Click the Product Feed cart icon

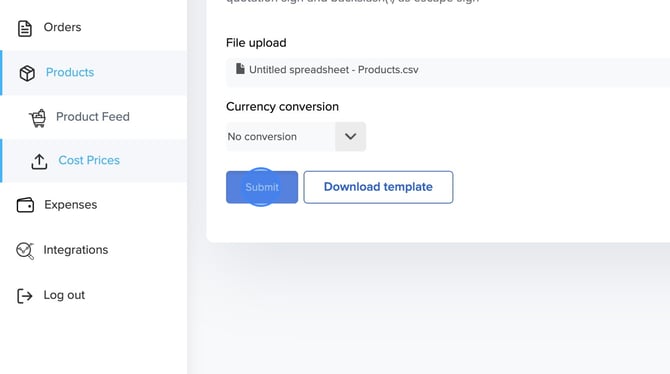[x=38, y=118]
